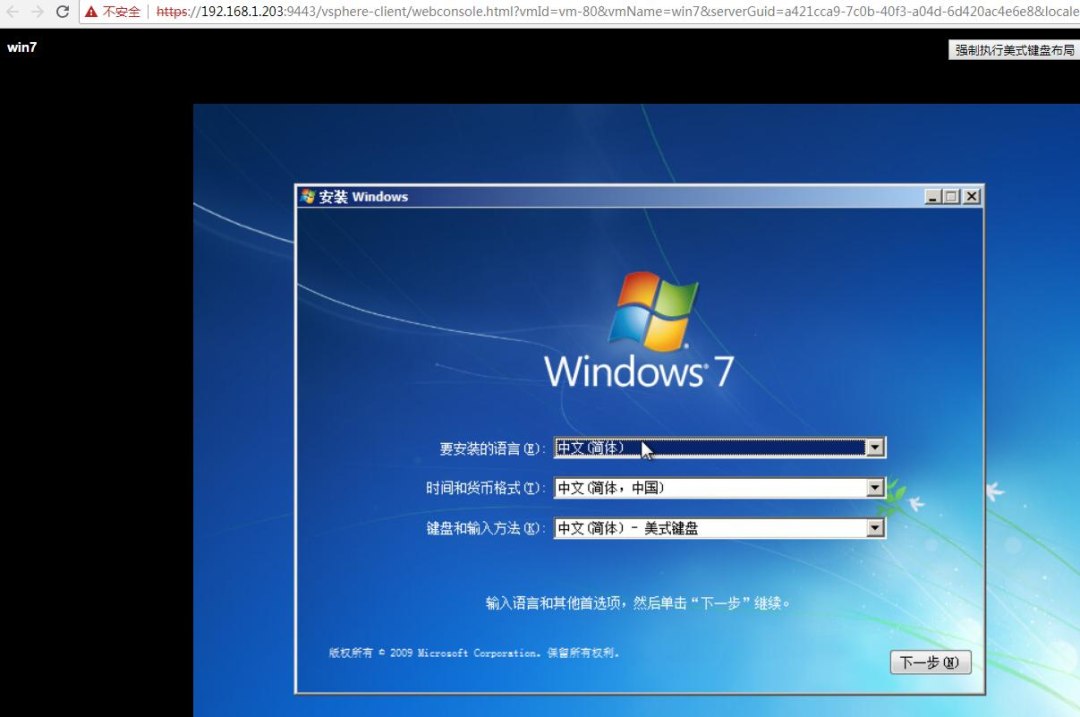1080x717 pixels.
Task: Minimize the 安装 Windows dialog
Action: pyautogui.click(x=933, y=197)
